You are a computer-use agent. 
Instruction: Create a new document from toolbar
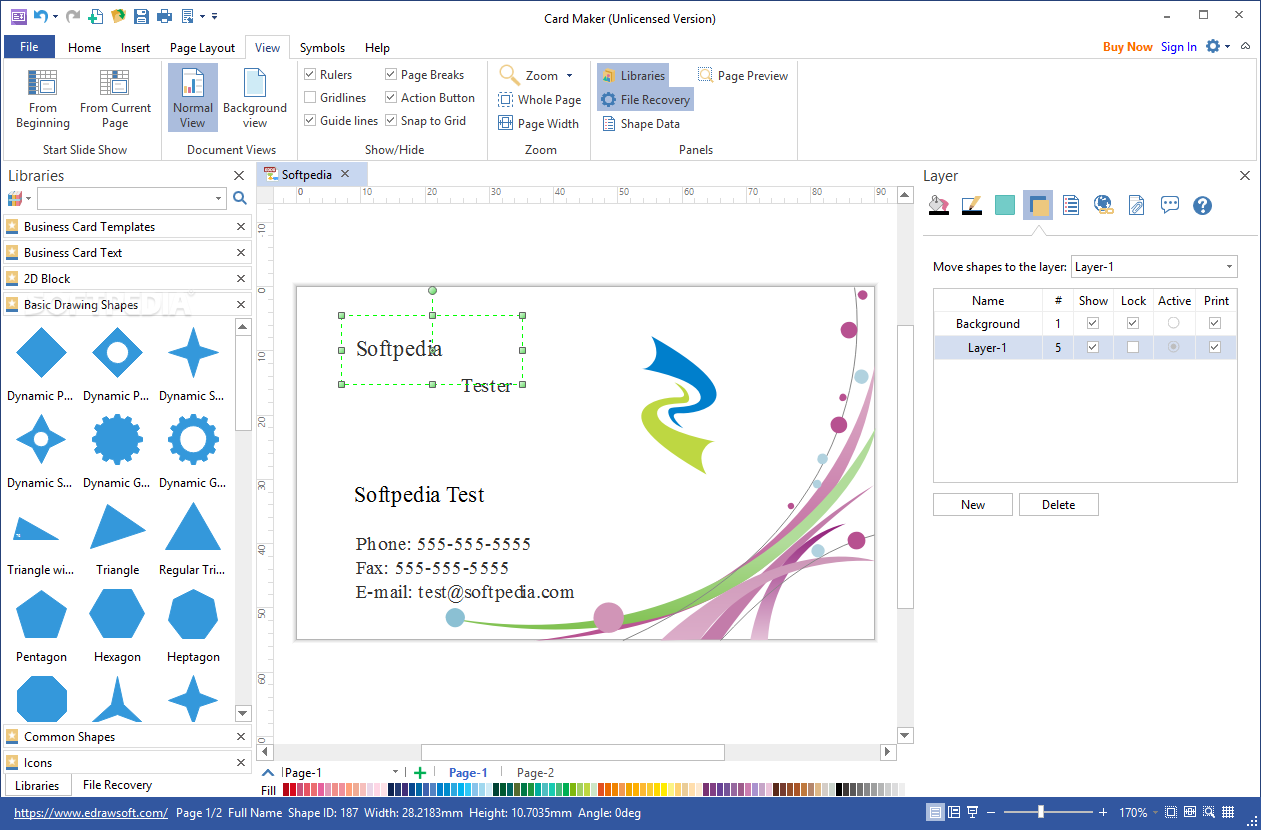(95, 16)
